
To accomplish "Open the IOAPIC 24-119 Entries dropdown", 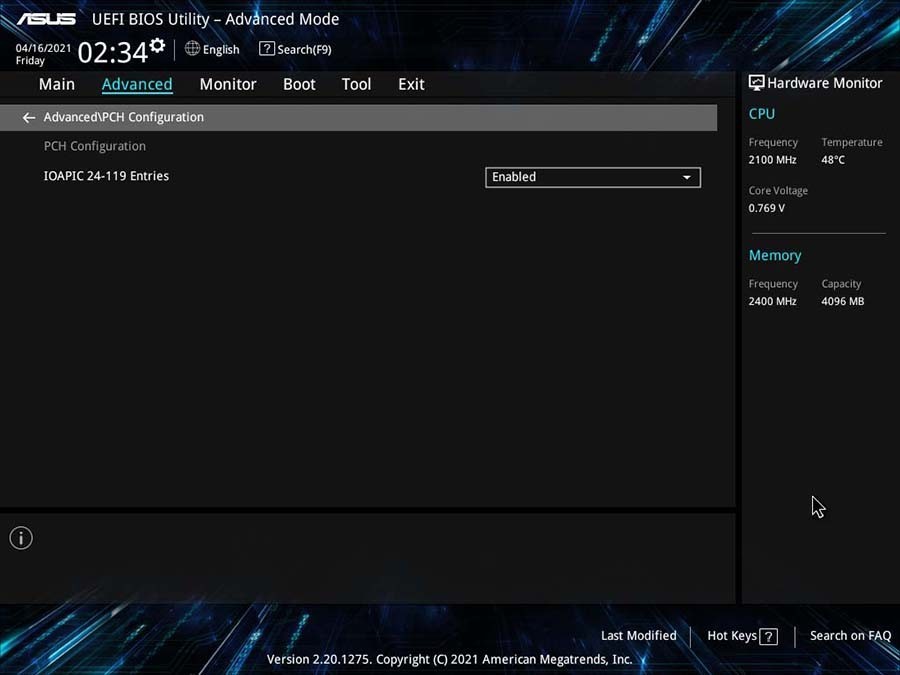I will tap(593, 177).
